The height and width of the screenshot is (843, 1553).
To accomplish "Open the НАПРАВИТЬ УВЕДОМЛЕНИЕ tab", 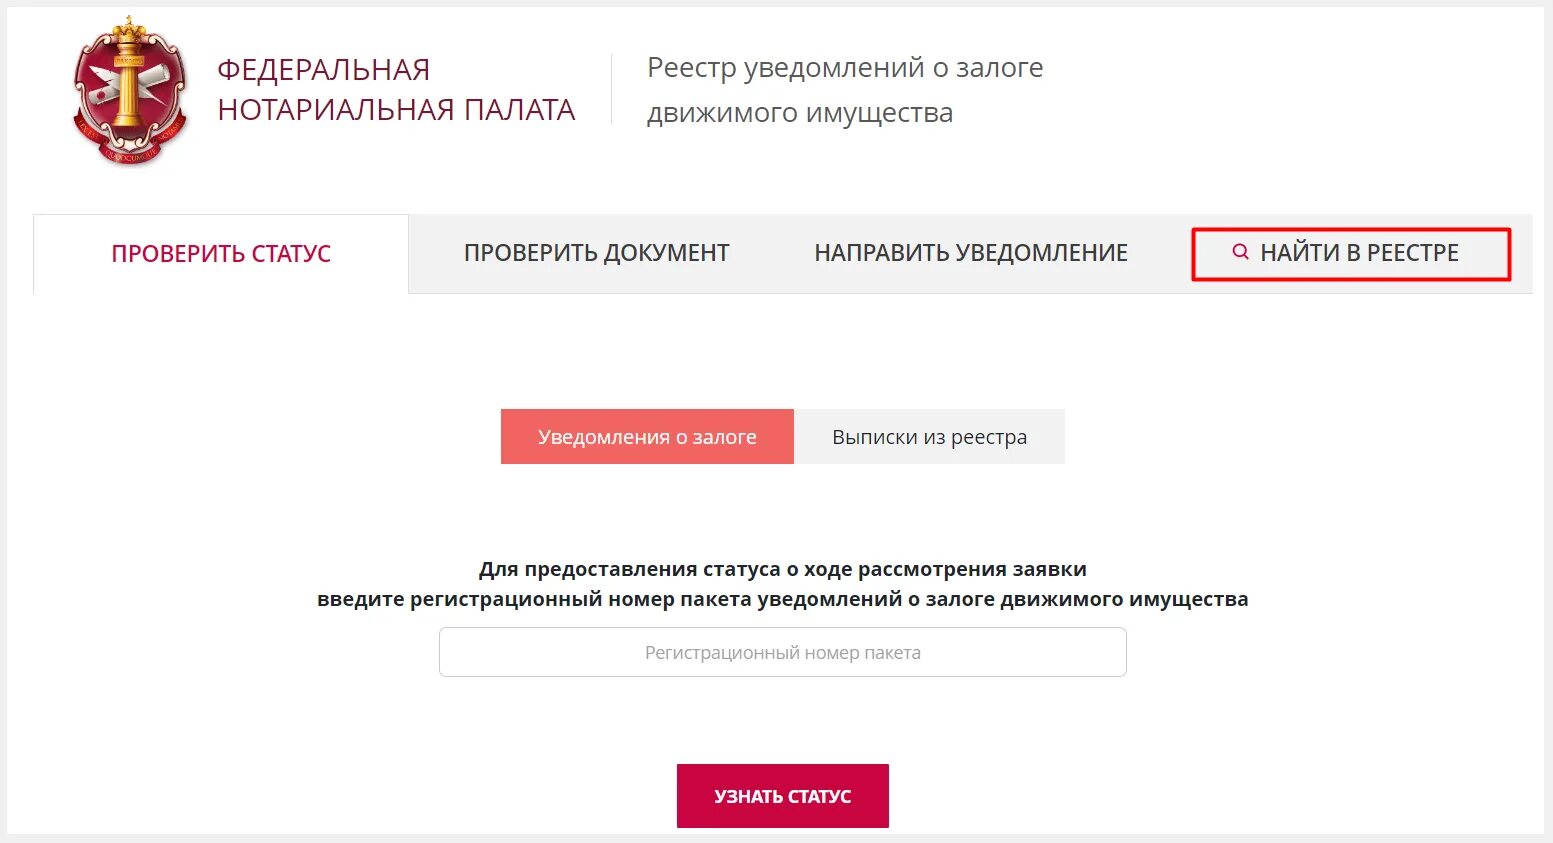I will [x=971, y=253].
